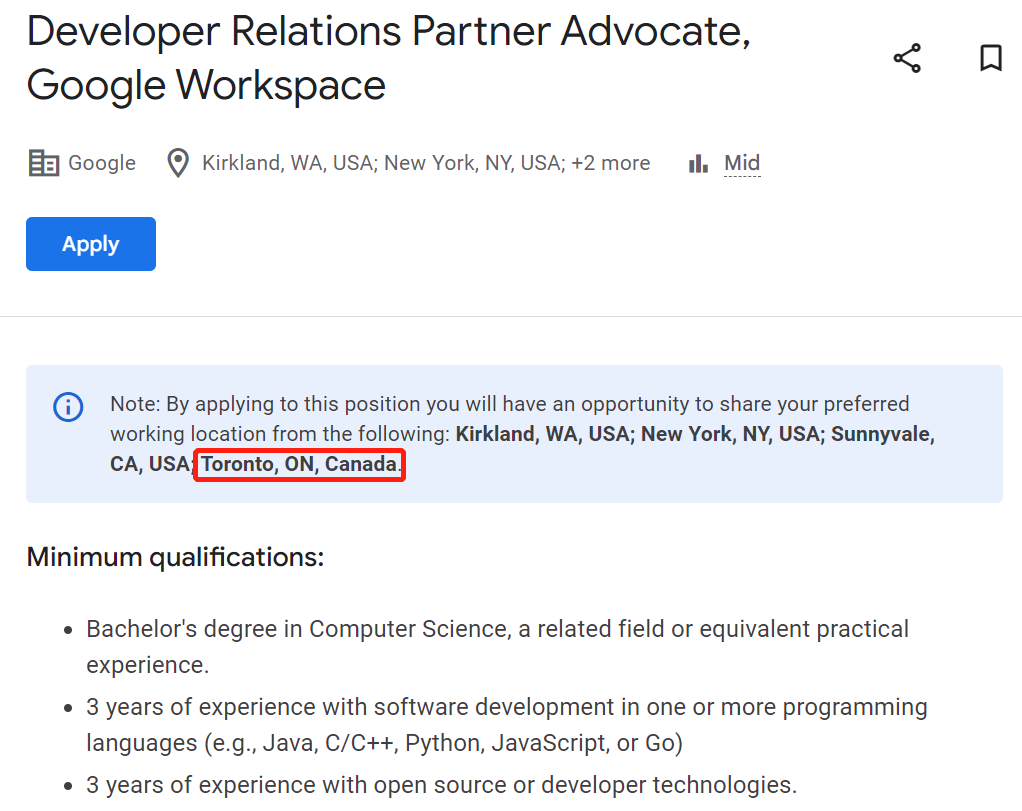Click the Minimum qualifications heading

point(175,557)
